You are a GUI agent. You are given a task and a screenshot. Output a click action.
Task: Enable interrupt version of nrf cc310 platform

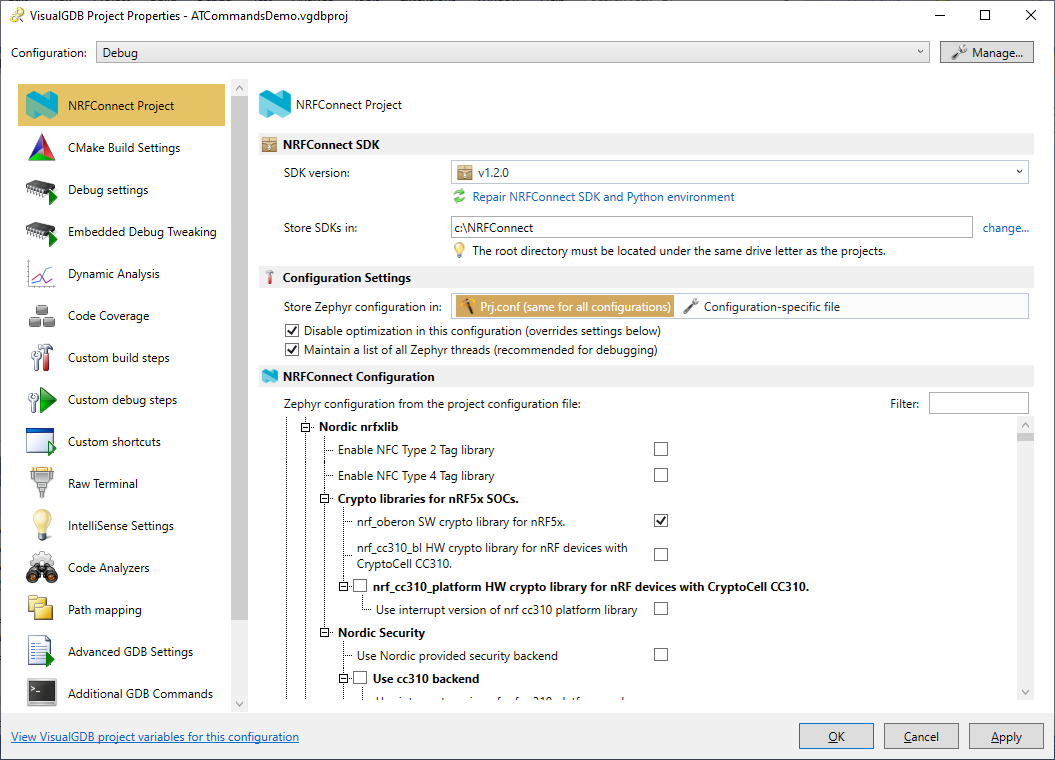(661, 609)
